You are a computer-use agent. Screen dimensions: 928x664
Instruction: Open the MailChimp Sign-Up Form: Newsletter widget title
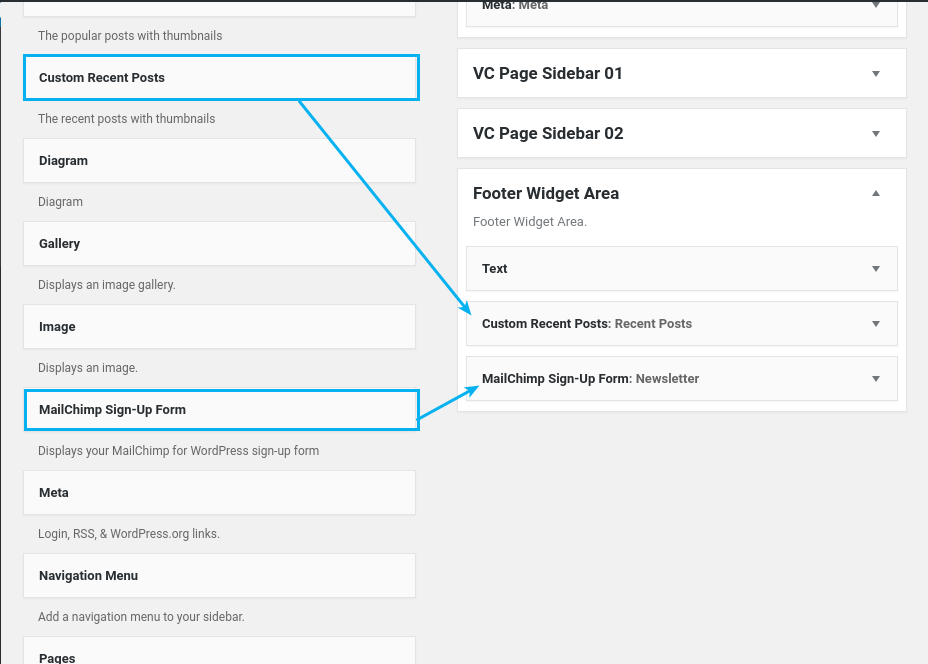[x=590, y=379]
